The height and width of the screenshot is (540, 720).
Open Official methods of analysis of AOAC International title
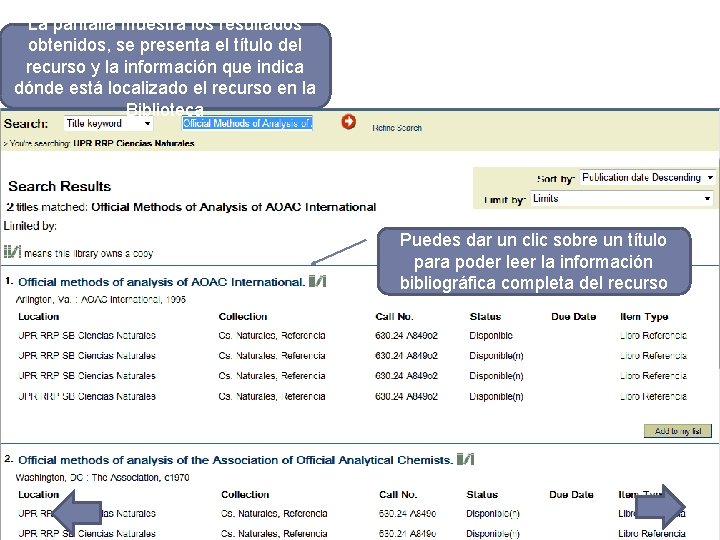click(x=162, y=282)
